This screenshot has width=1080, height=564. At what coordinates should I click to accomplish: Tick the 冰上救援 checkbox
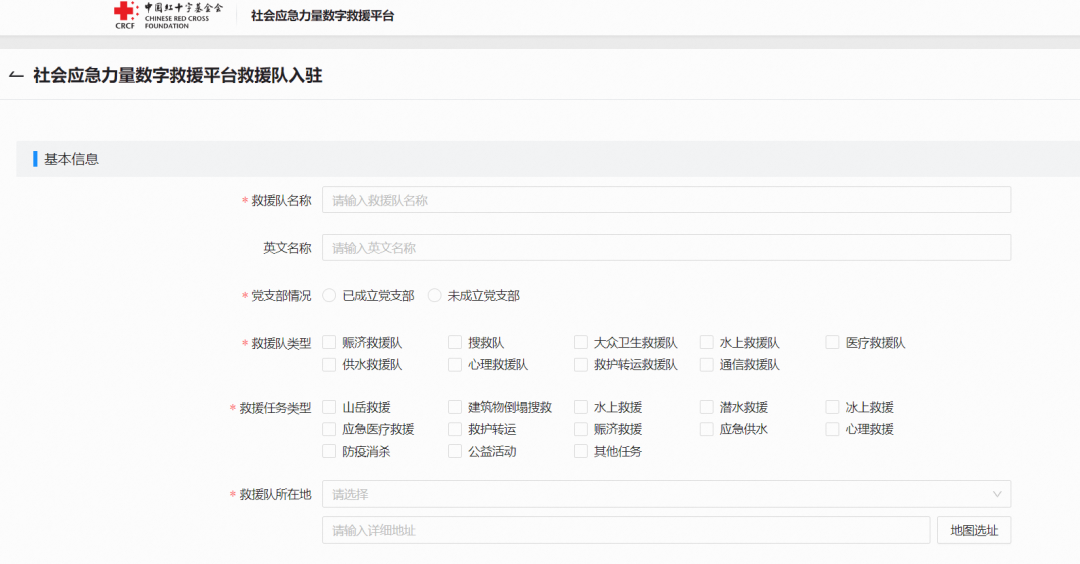click(832, 407)
